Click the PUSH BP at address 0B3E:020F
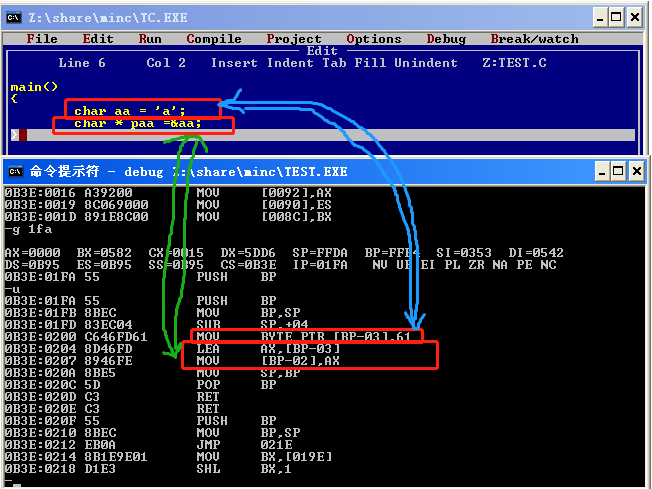Screen dimensions: 652x489 [236, 421]
